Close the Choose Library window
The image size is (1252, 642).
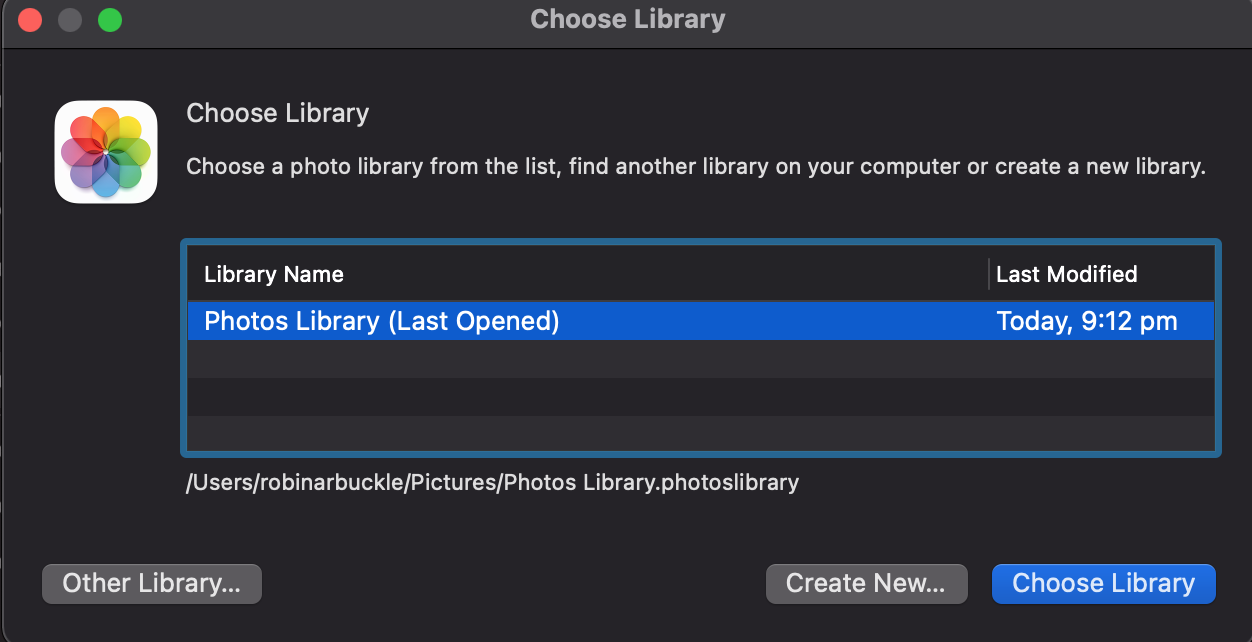tap(30, 19)
